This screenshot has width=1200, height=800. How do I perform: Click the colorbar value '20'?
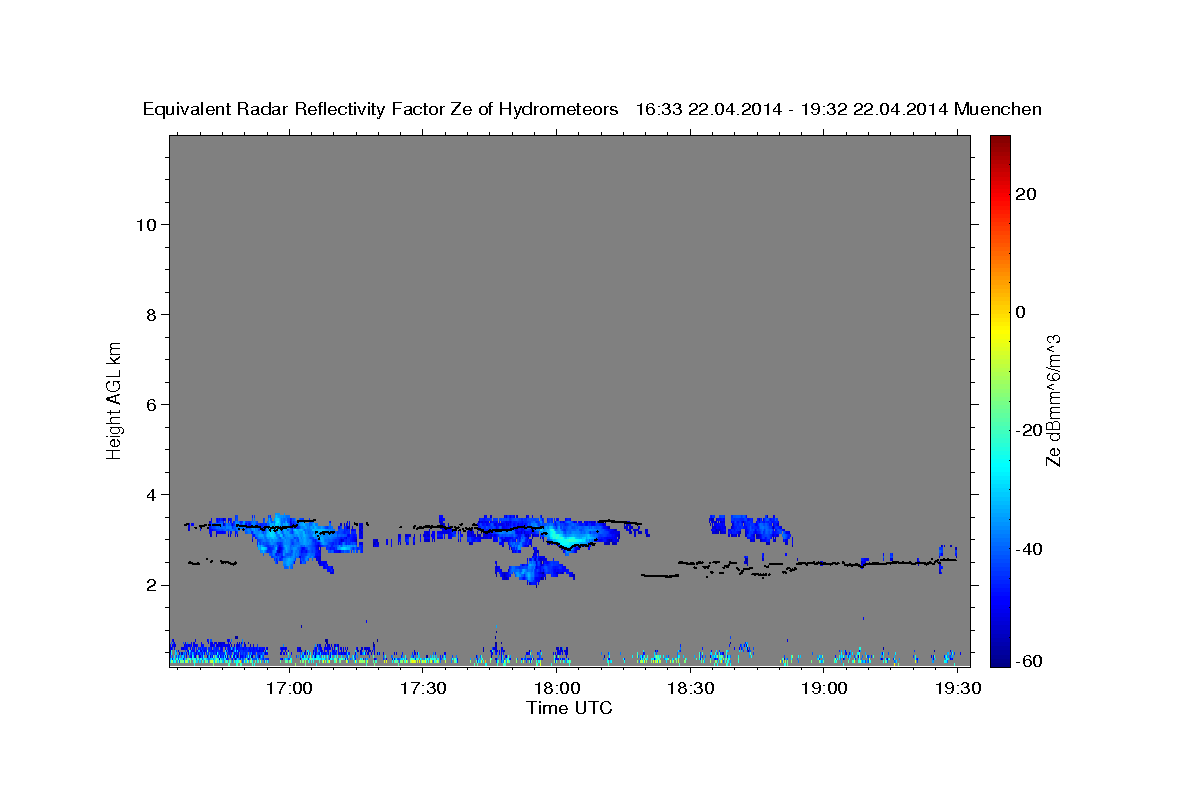pos(1026,194)
